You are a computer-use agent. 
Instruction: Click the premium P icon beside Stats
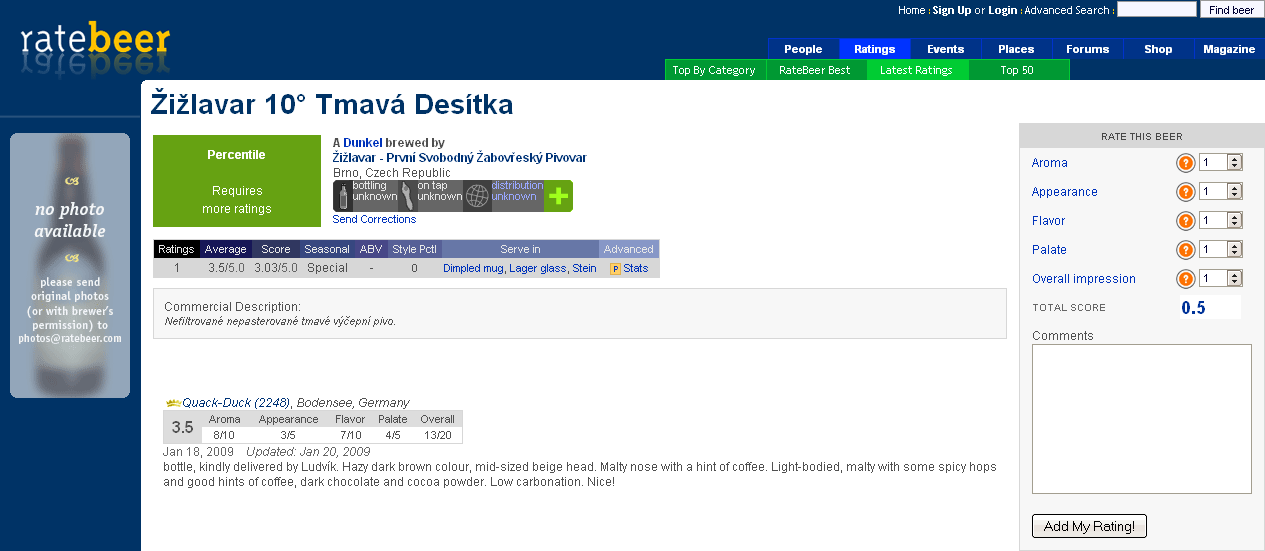[x=615, y=269]
